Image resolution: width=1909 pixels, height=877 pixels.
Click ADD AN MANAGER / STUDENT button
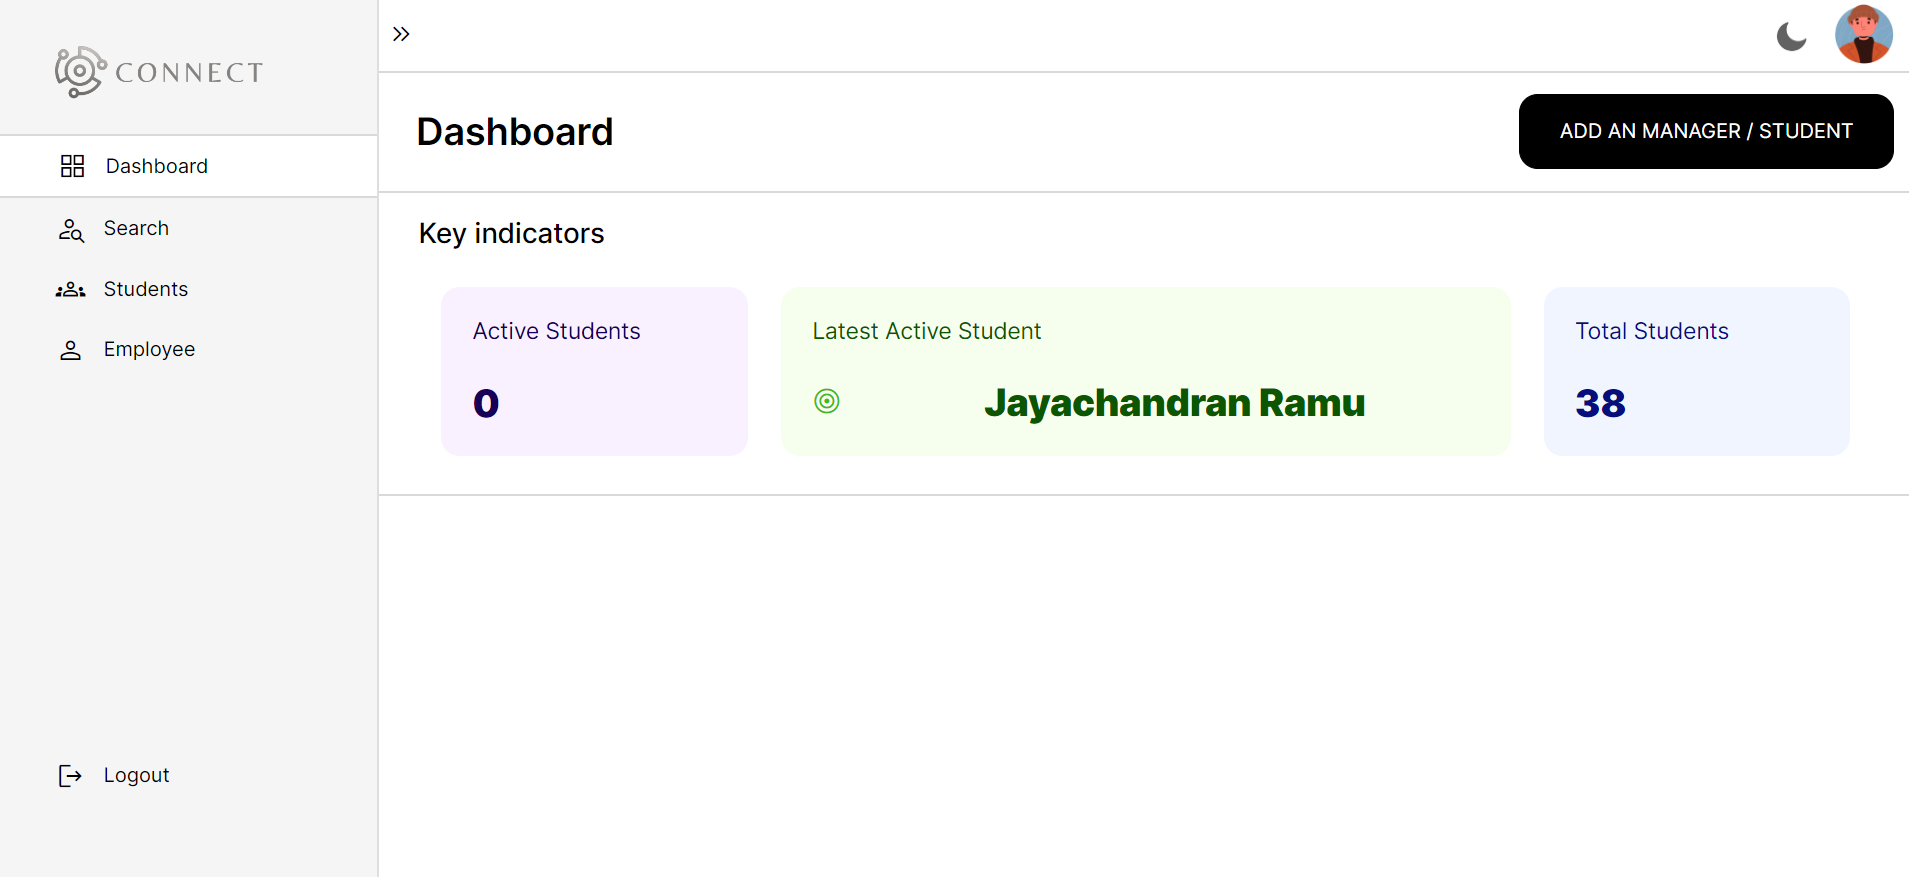click(1705, 131)
